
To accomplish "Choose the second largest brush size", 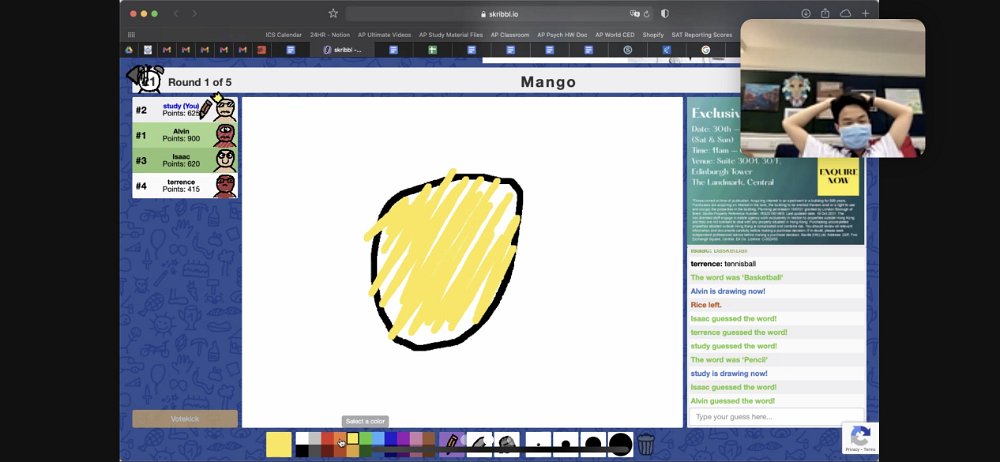I will 593,444.
